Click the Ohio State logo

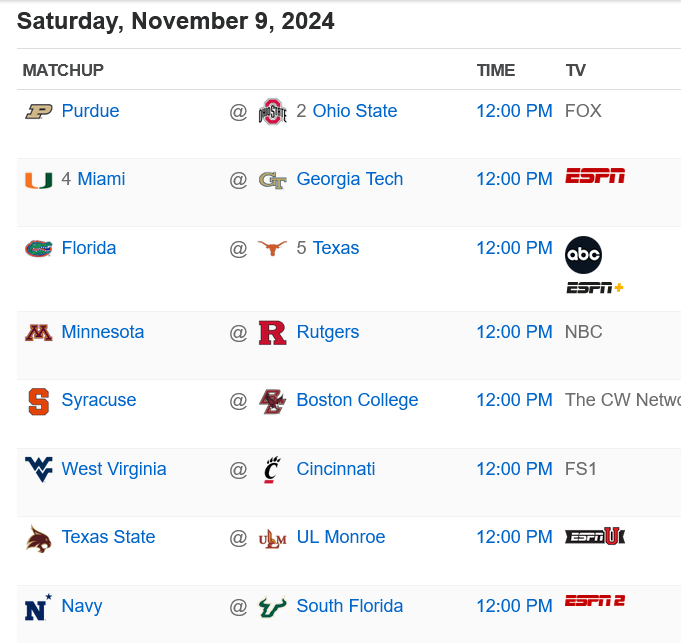click(x=272, y=112)
